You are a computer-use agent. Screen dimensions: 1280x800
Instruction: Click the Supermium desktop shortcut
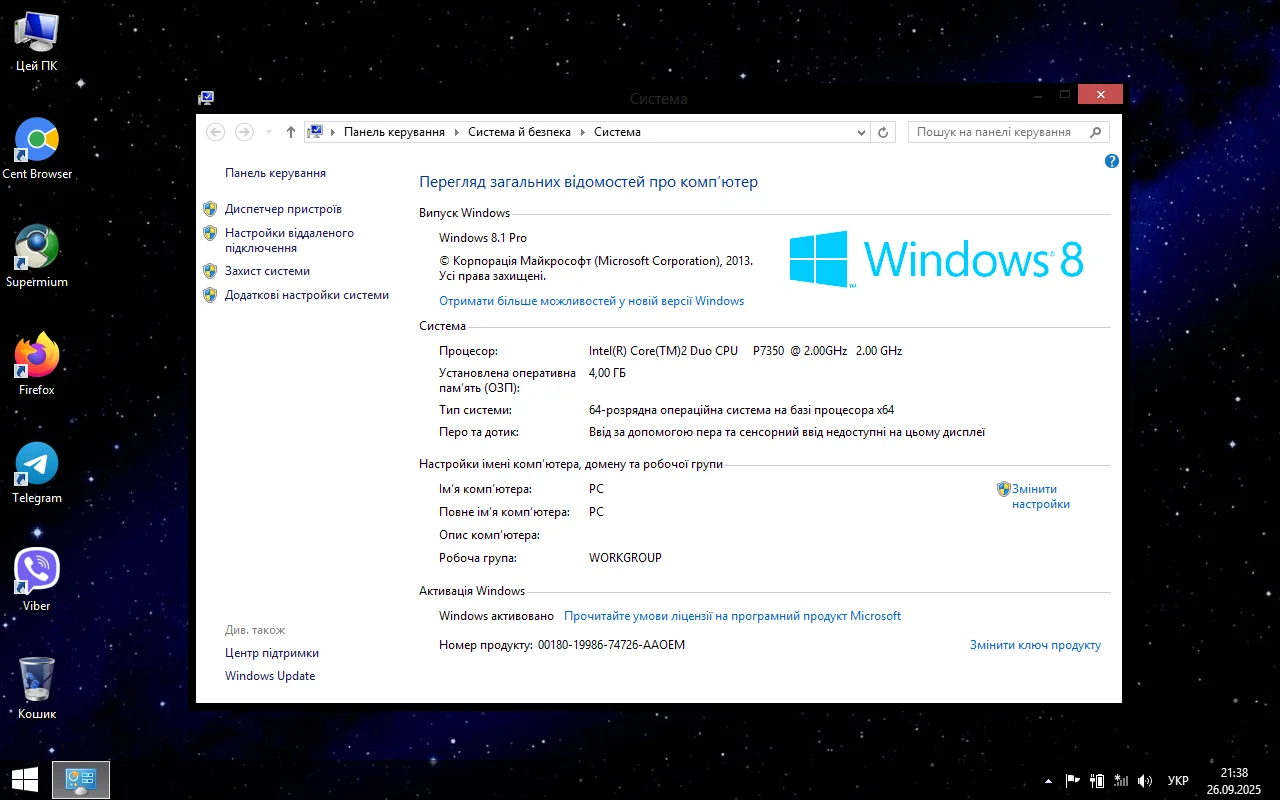(x=37, y=248)
